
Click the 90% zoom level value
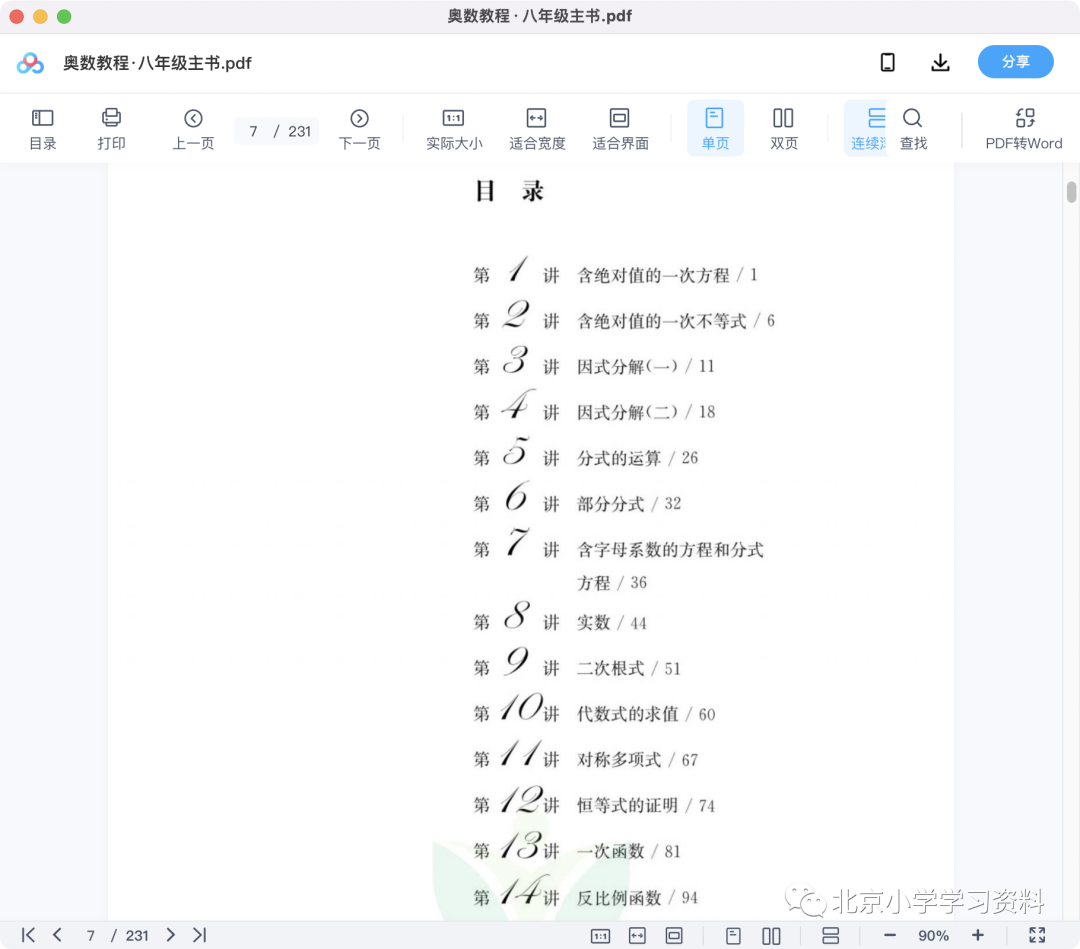coord(933,935)
